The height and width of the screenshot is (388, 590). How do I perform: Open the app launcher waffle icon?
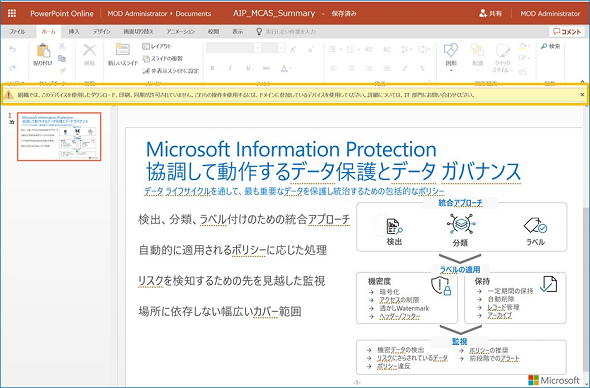12,14
